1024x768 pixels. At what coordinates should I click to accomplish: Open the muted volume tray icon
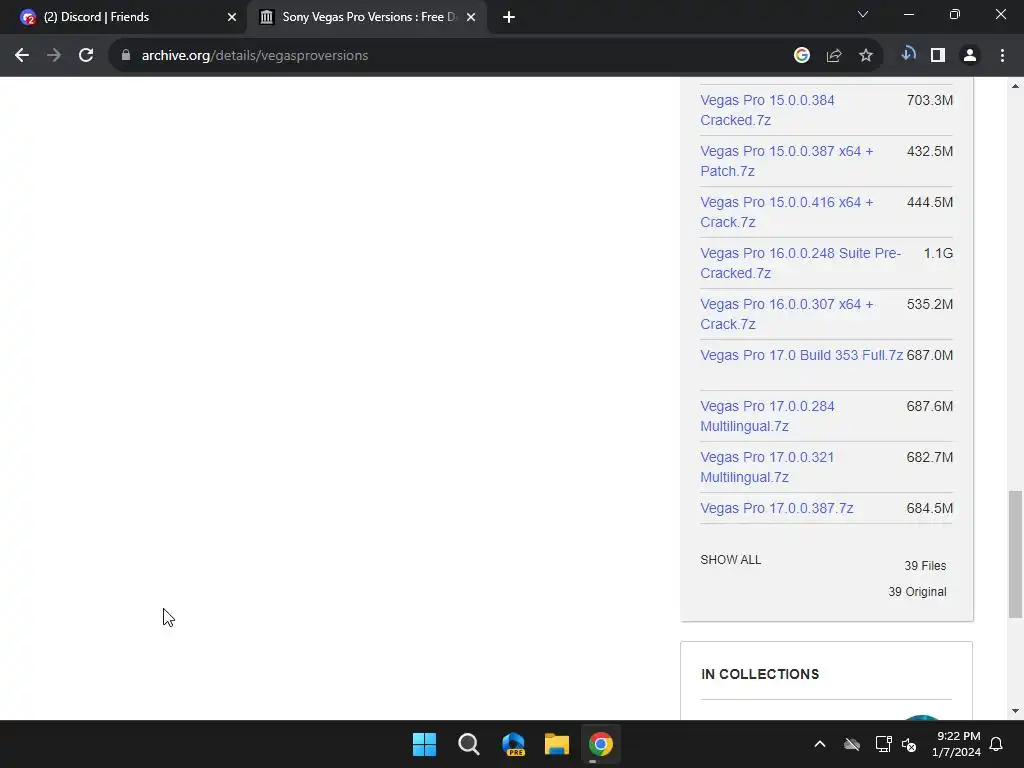(x=909, y=744)
